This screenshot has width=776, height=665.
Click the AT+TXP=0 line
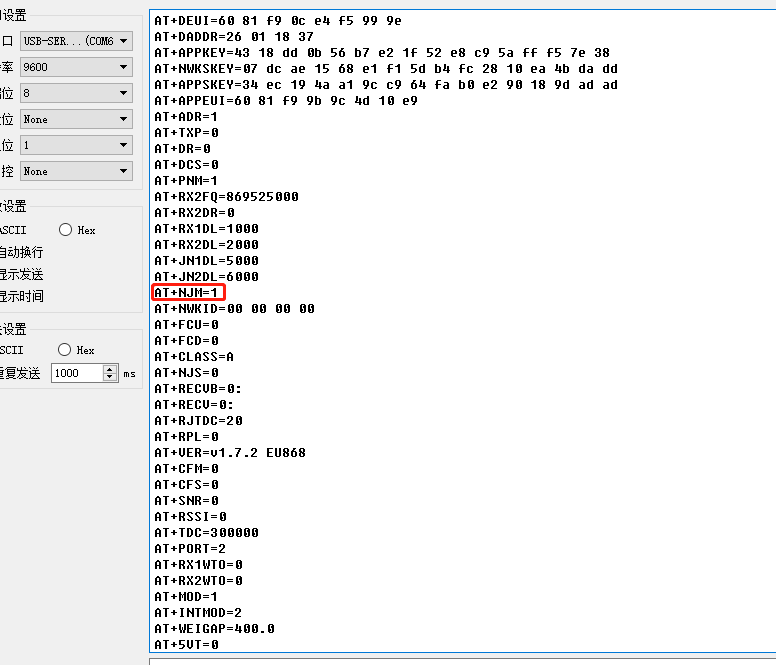186,133
